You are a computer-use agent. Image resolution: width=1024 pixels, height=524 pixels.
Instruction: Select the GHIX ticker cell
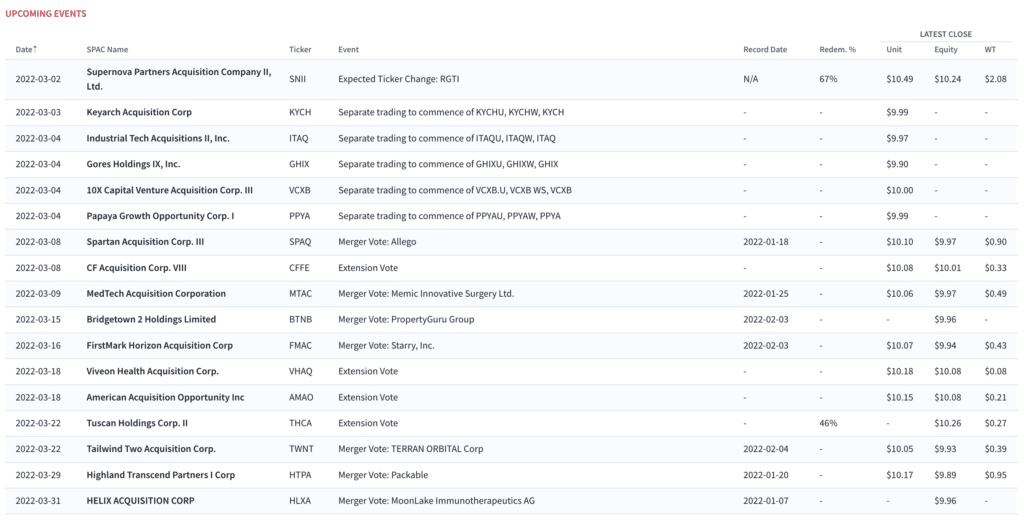click(x=300, y=164)
